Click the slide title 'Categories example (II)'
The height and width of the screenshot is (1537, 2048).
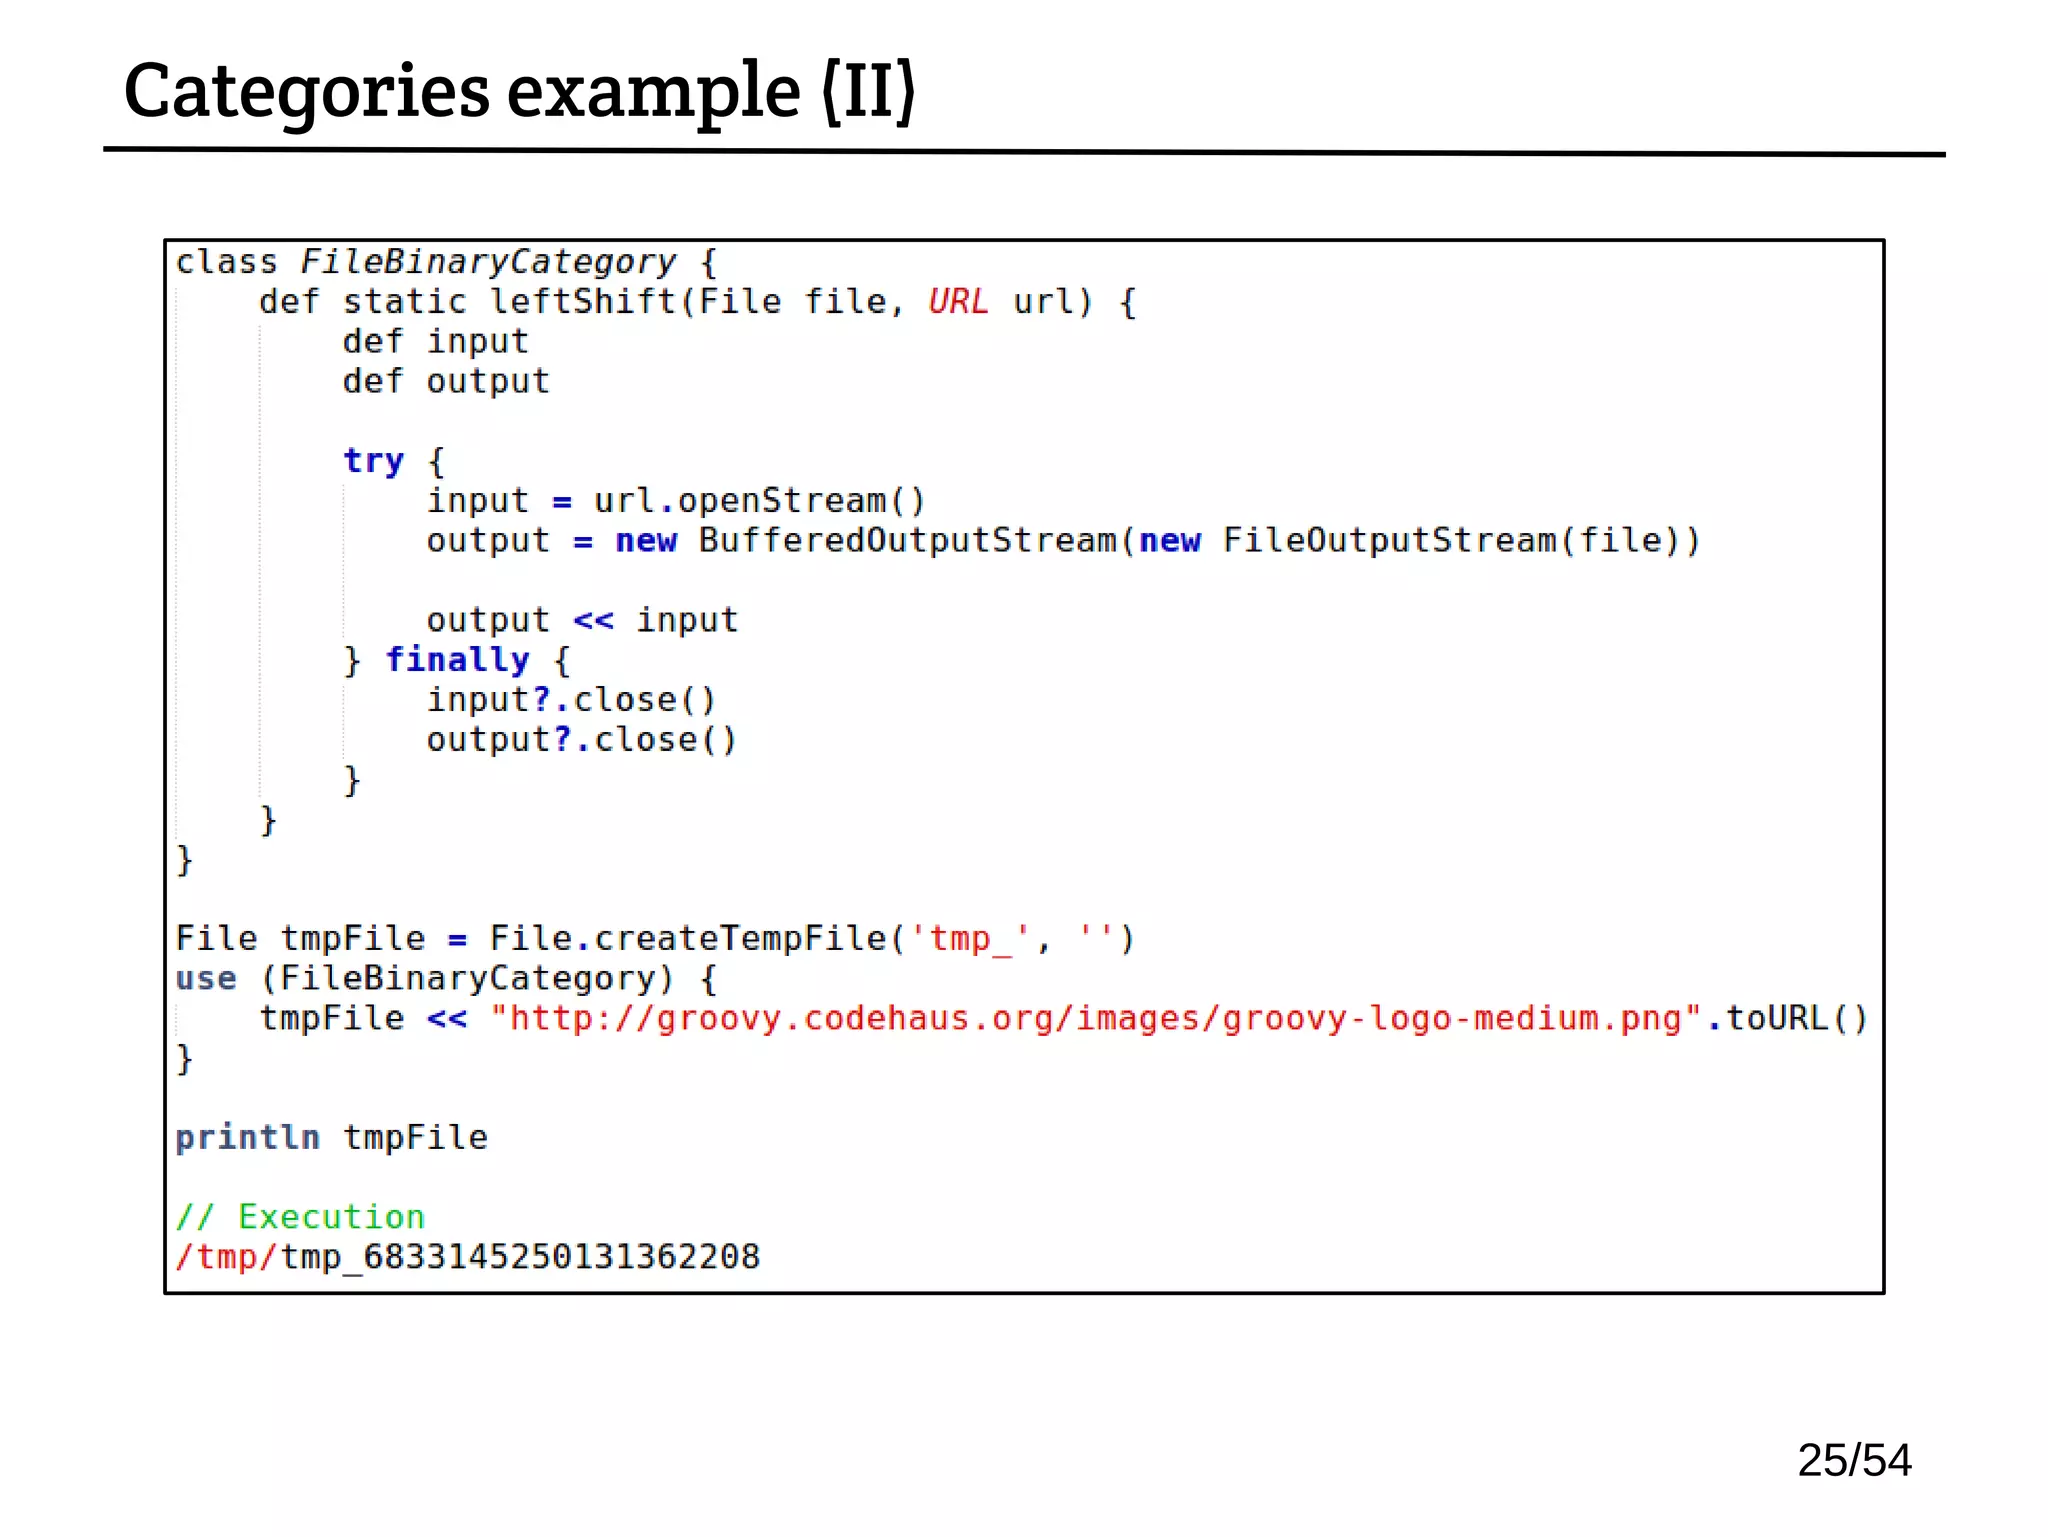pyautogui.click(x=519, y=91)
